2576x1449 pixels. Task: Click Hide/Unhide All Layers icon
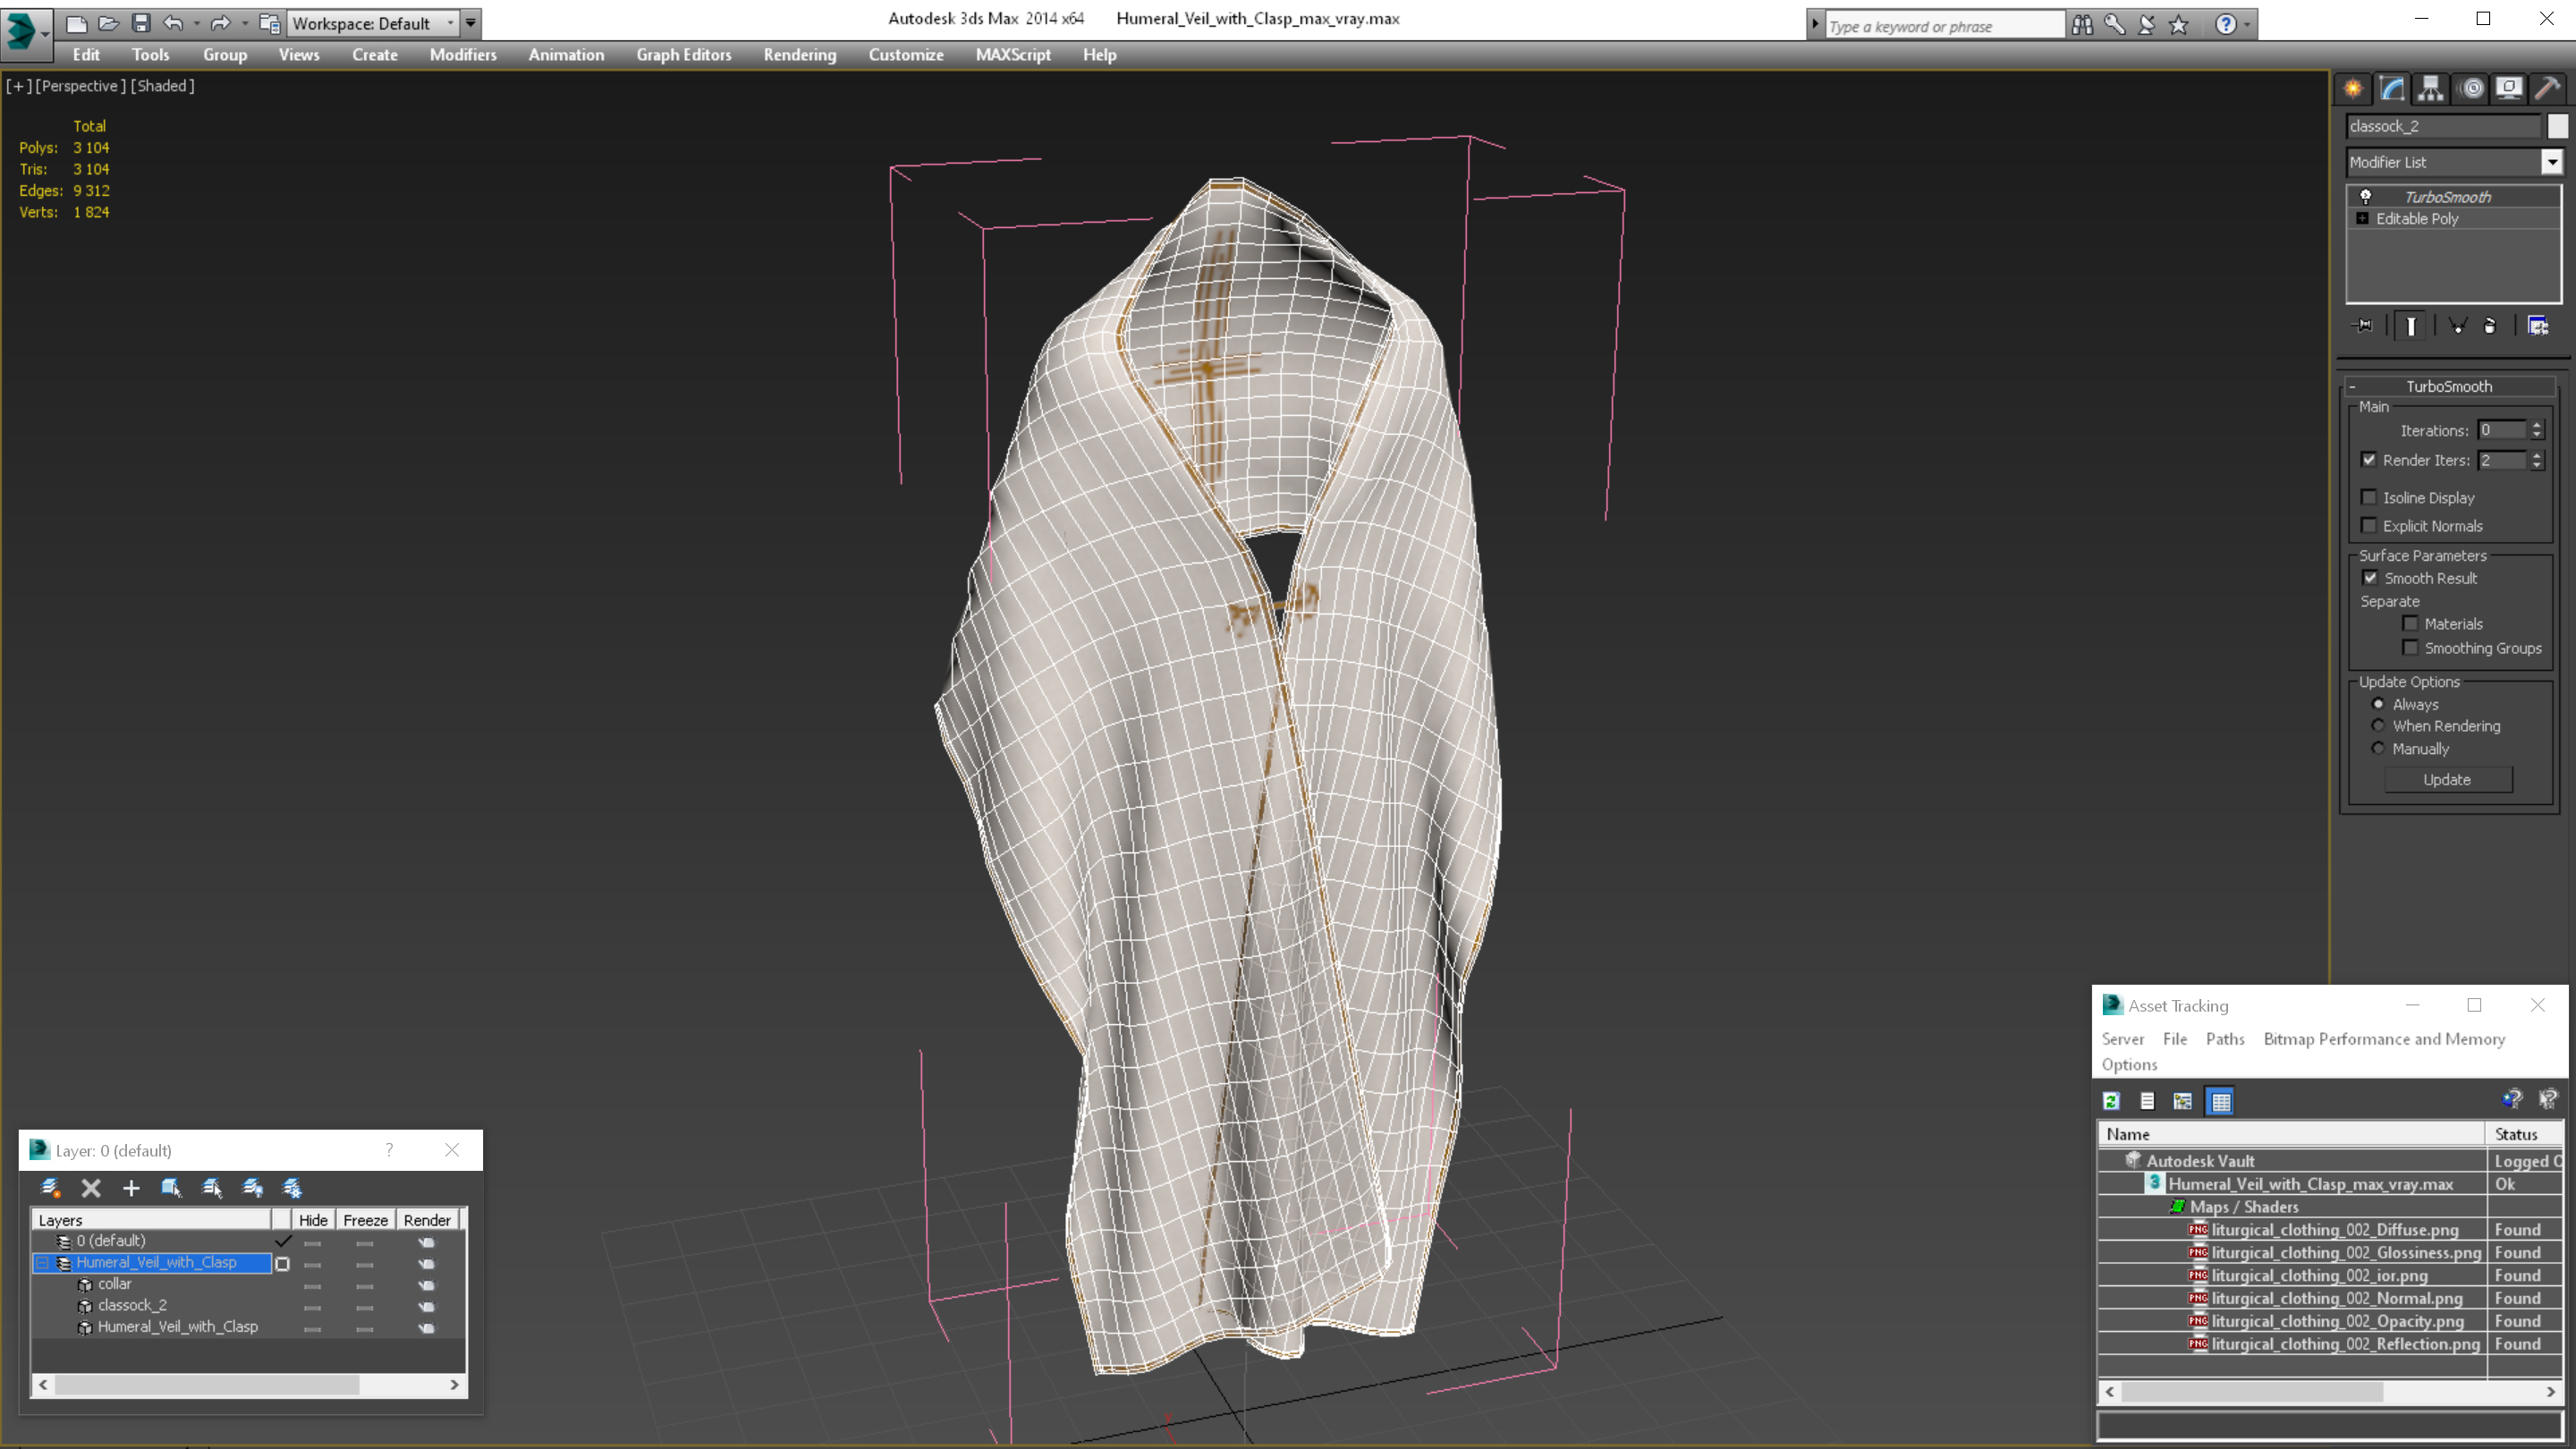point(253,1188)
